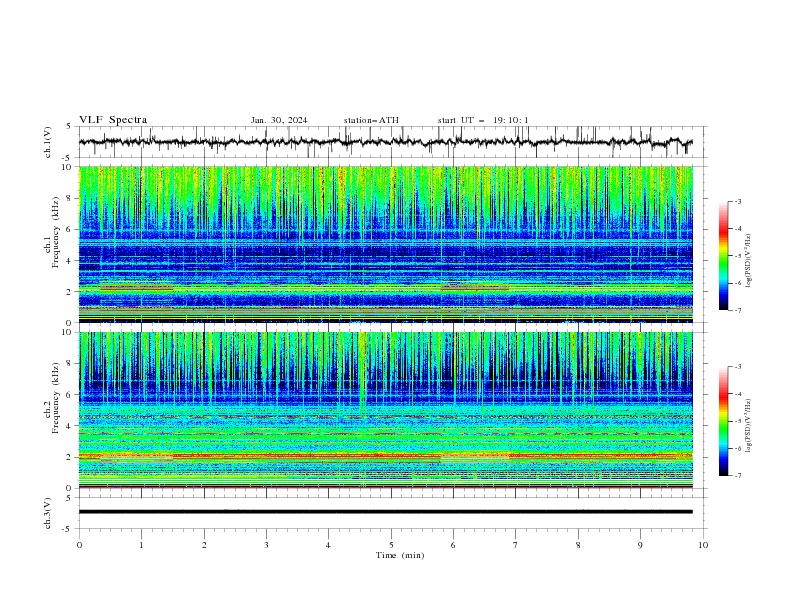Click the ch.1 spectrogram color scale bar
792x612 pixels.
click(x=723, y=256)
